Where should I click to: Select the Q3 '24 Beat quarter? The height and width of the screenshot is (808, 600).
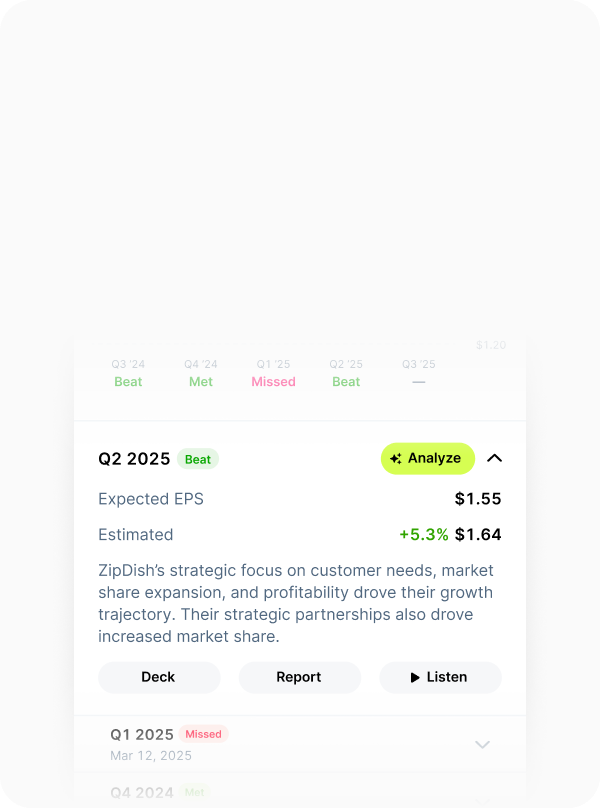[x=128, y=373]
